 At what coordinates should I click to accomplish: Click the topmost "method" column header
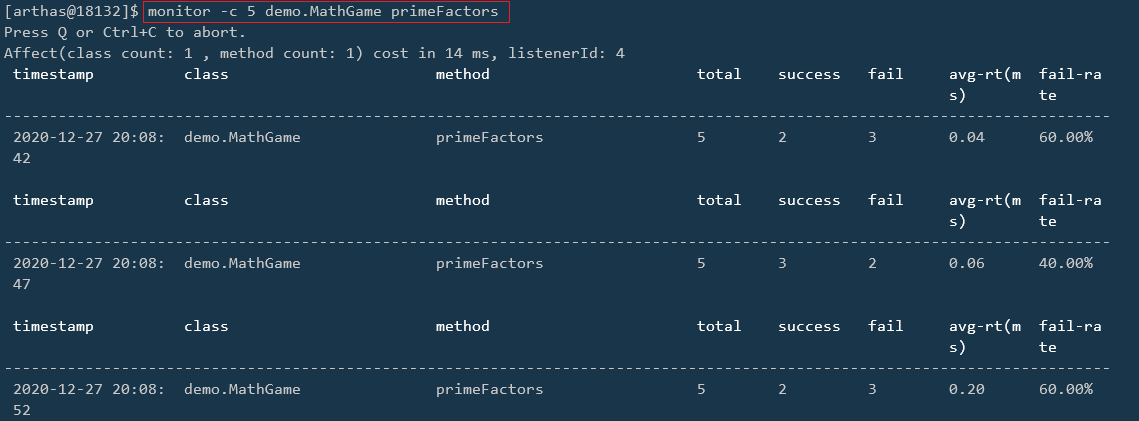tap(463, 74)
